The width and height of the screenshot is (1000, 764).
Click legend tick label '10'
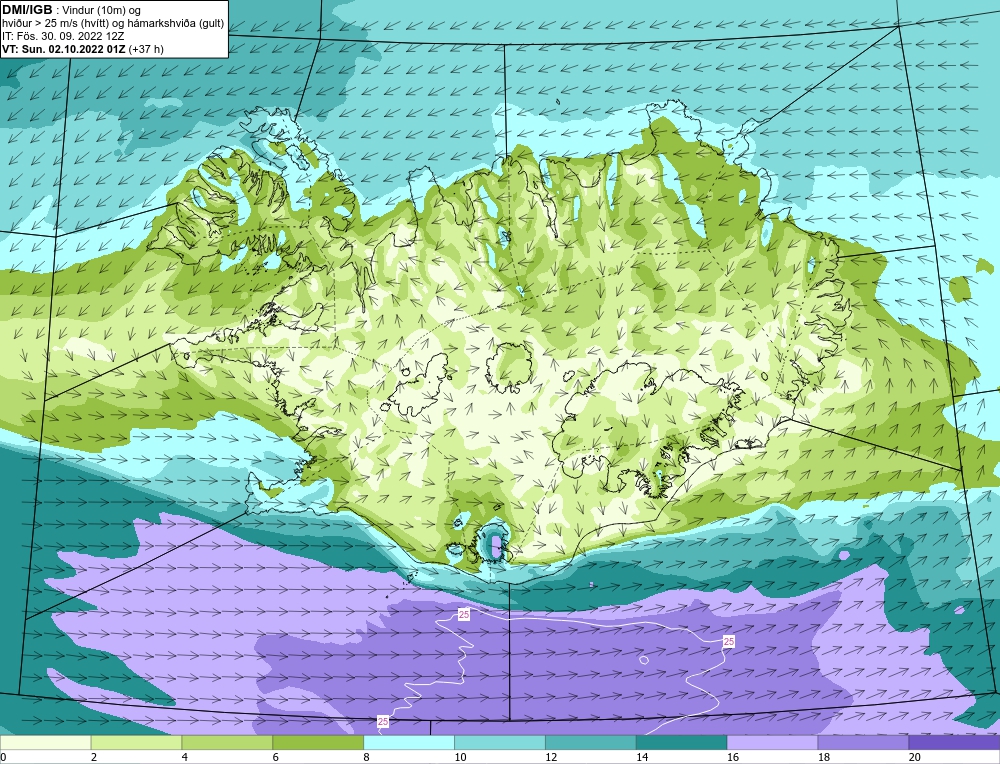tap(460, 757)
